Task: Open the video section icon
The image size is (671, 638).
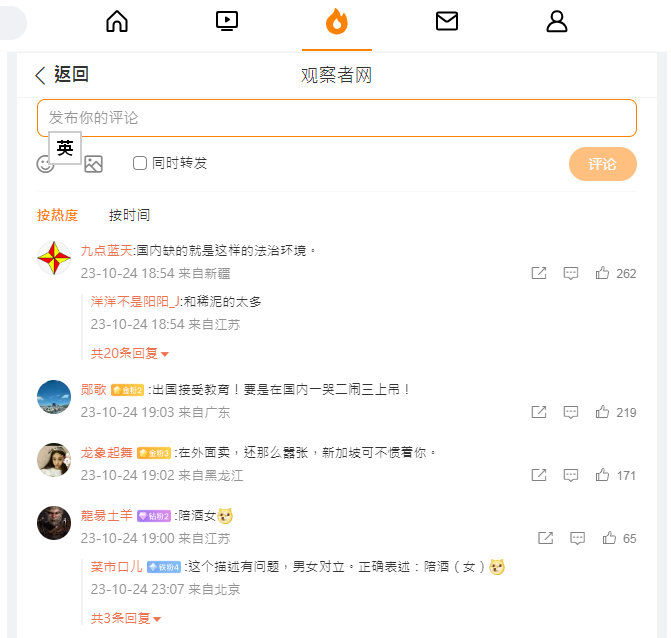Action: click(x=227, y=21)
